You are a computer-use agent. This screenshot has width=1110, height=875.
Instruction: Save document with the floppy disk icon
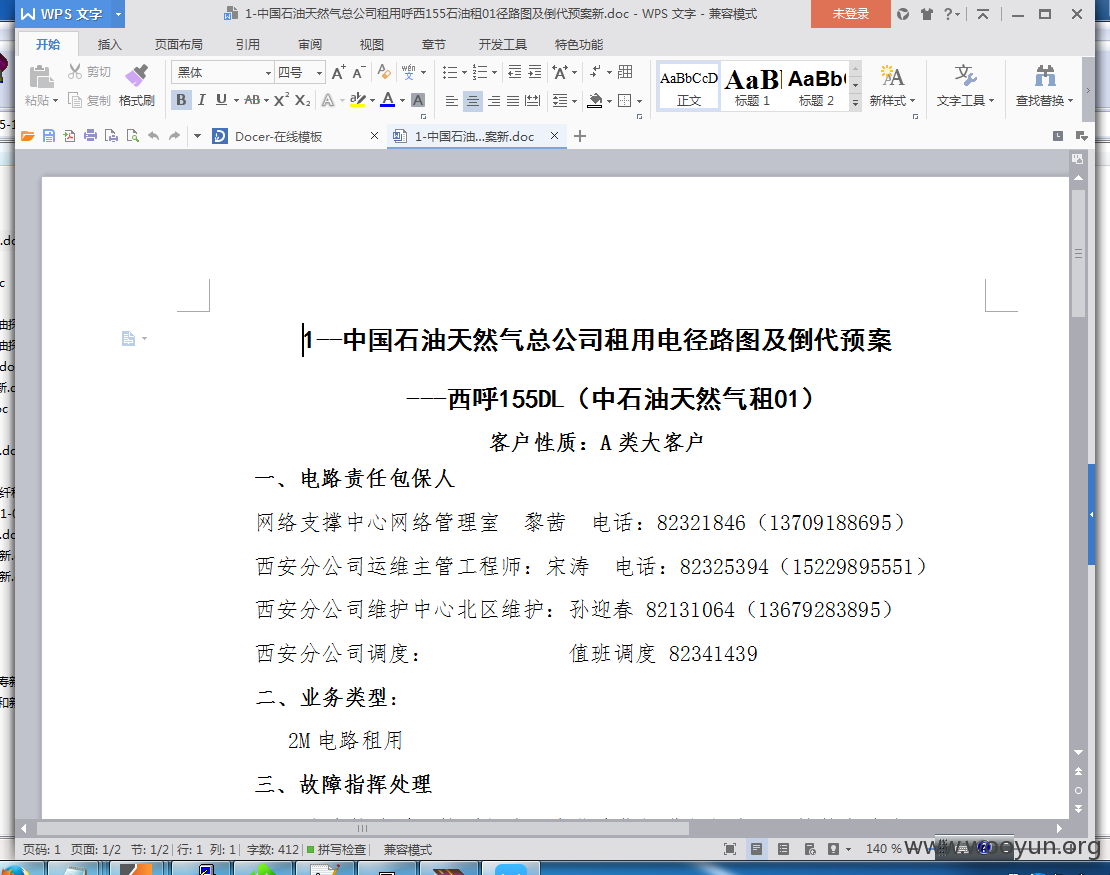tap(49, 136)
